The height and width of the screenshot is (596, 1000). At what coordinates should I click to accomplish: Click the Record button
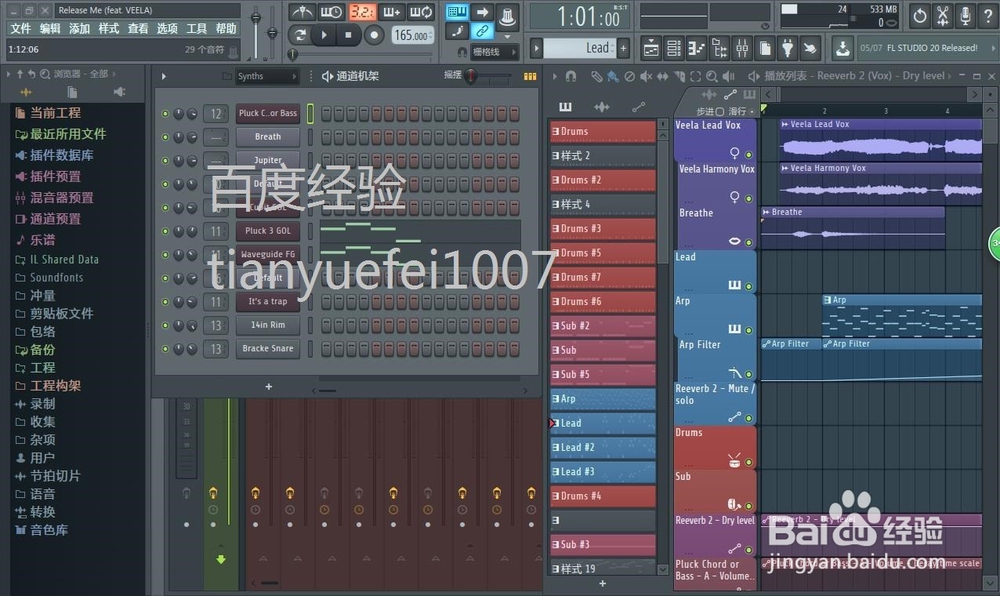(374, 34)
